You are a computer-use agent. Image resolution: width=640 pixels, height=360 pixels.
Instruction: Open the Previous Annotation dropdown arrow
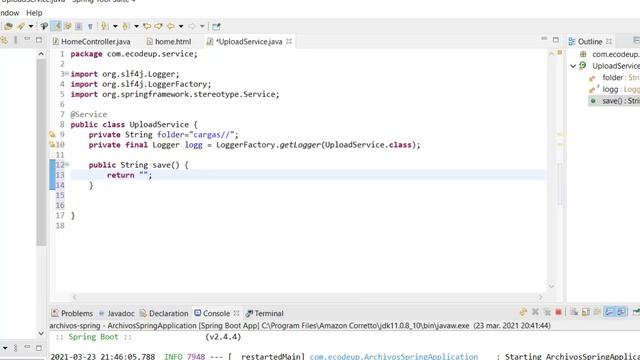tap(136, 27)
